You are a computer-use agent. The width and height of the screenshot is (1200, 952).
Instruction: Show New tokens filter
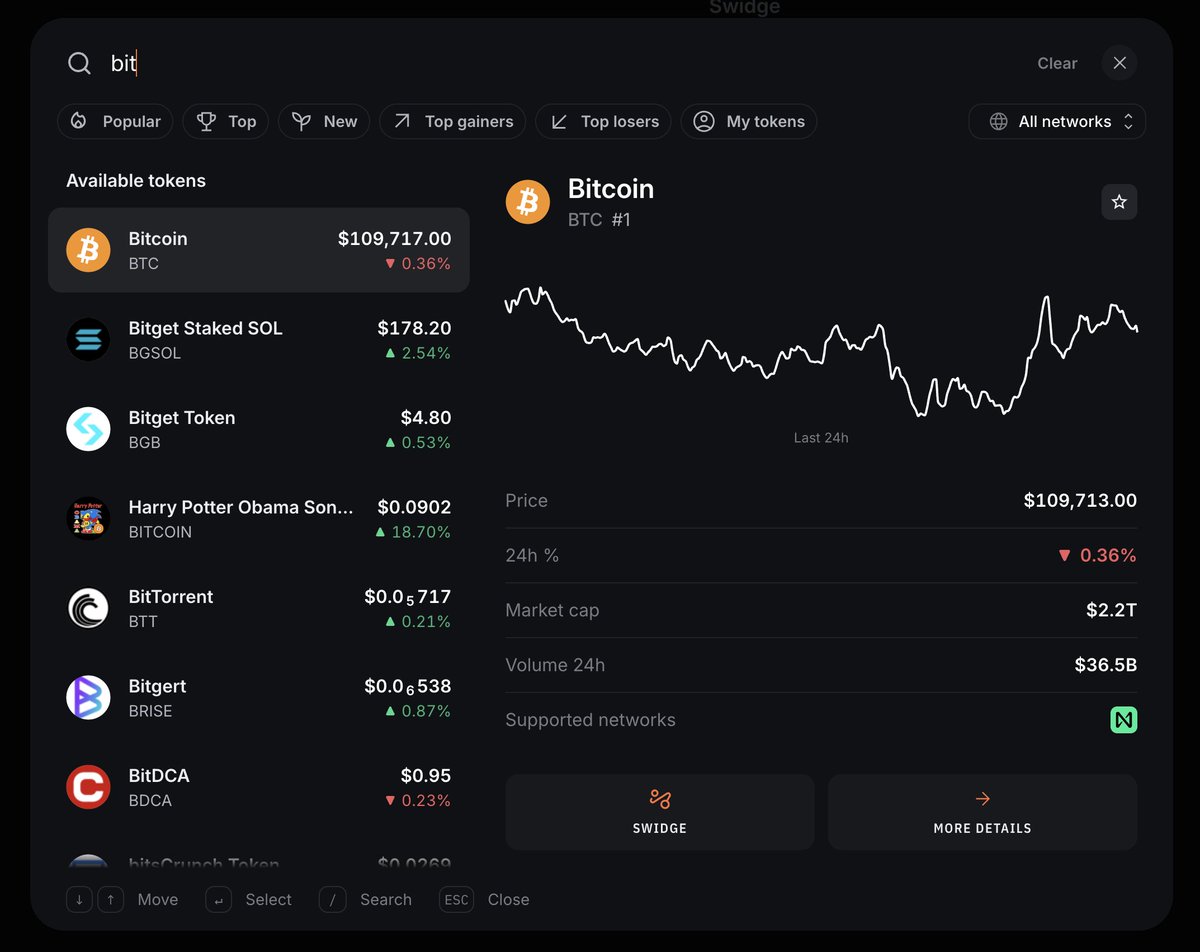[324, 121]
